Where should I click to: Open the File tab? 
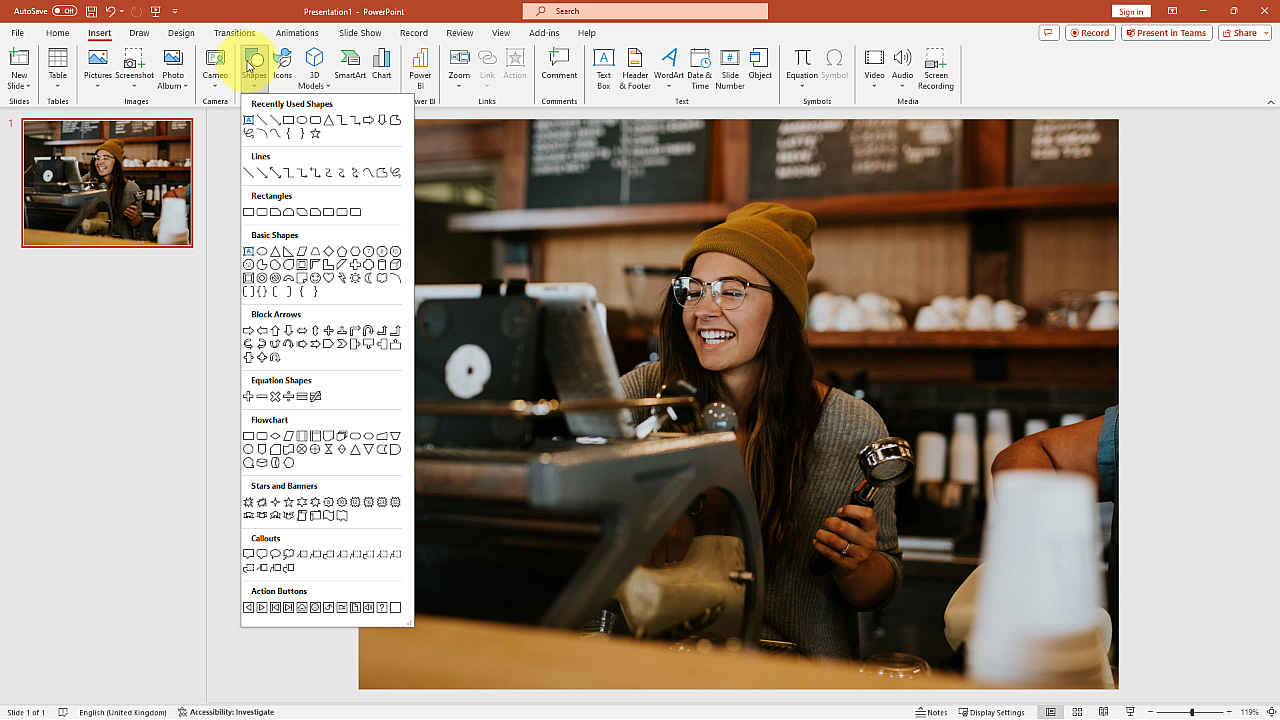pos(18,33)
